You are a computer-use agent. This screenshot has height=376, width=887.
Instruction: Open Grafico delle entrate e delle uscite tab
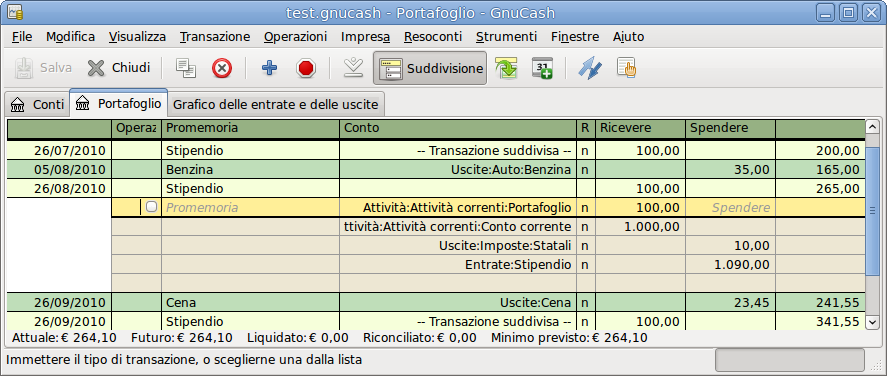[x=275, y=105]
